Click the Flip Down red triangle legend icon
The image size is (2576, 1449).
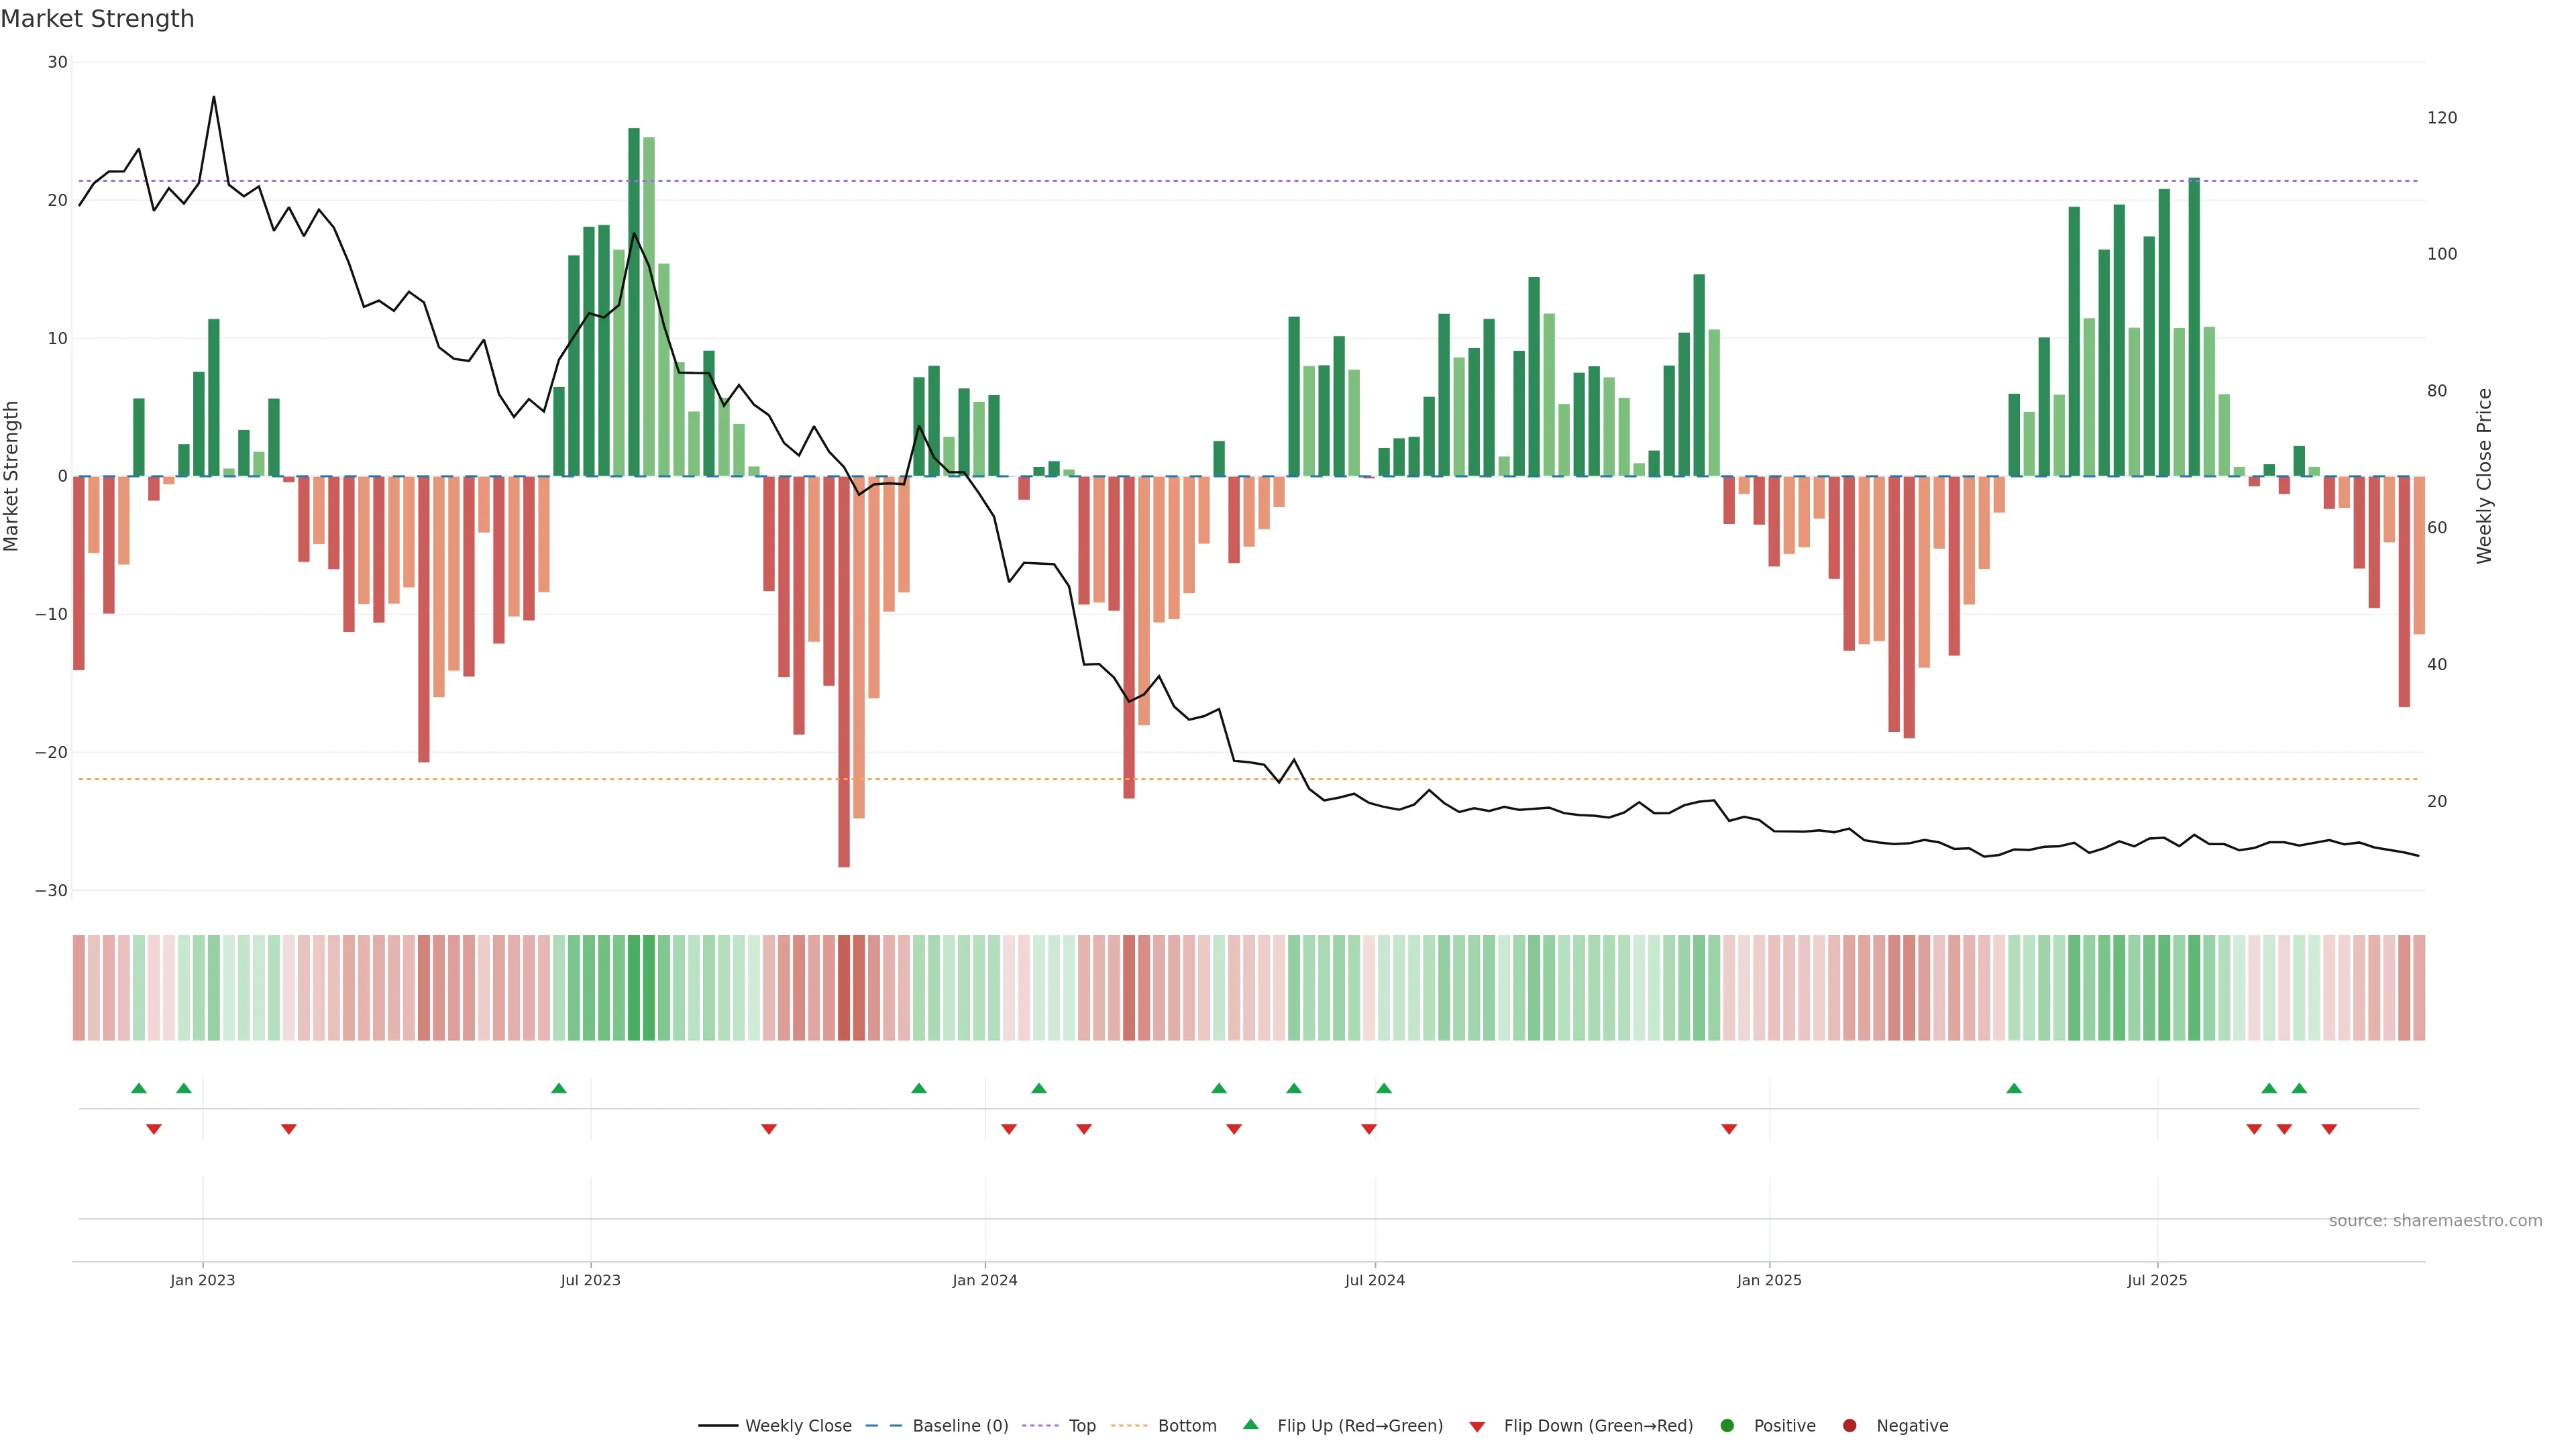(x=1477, y=1426)
